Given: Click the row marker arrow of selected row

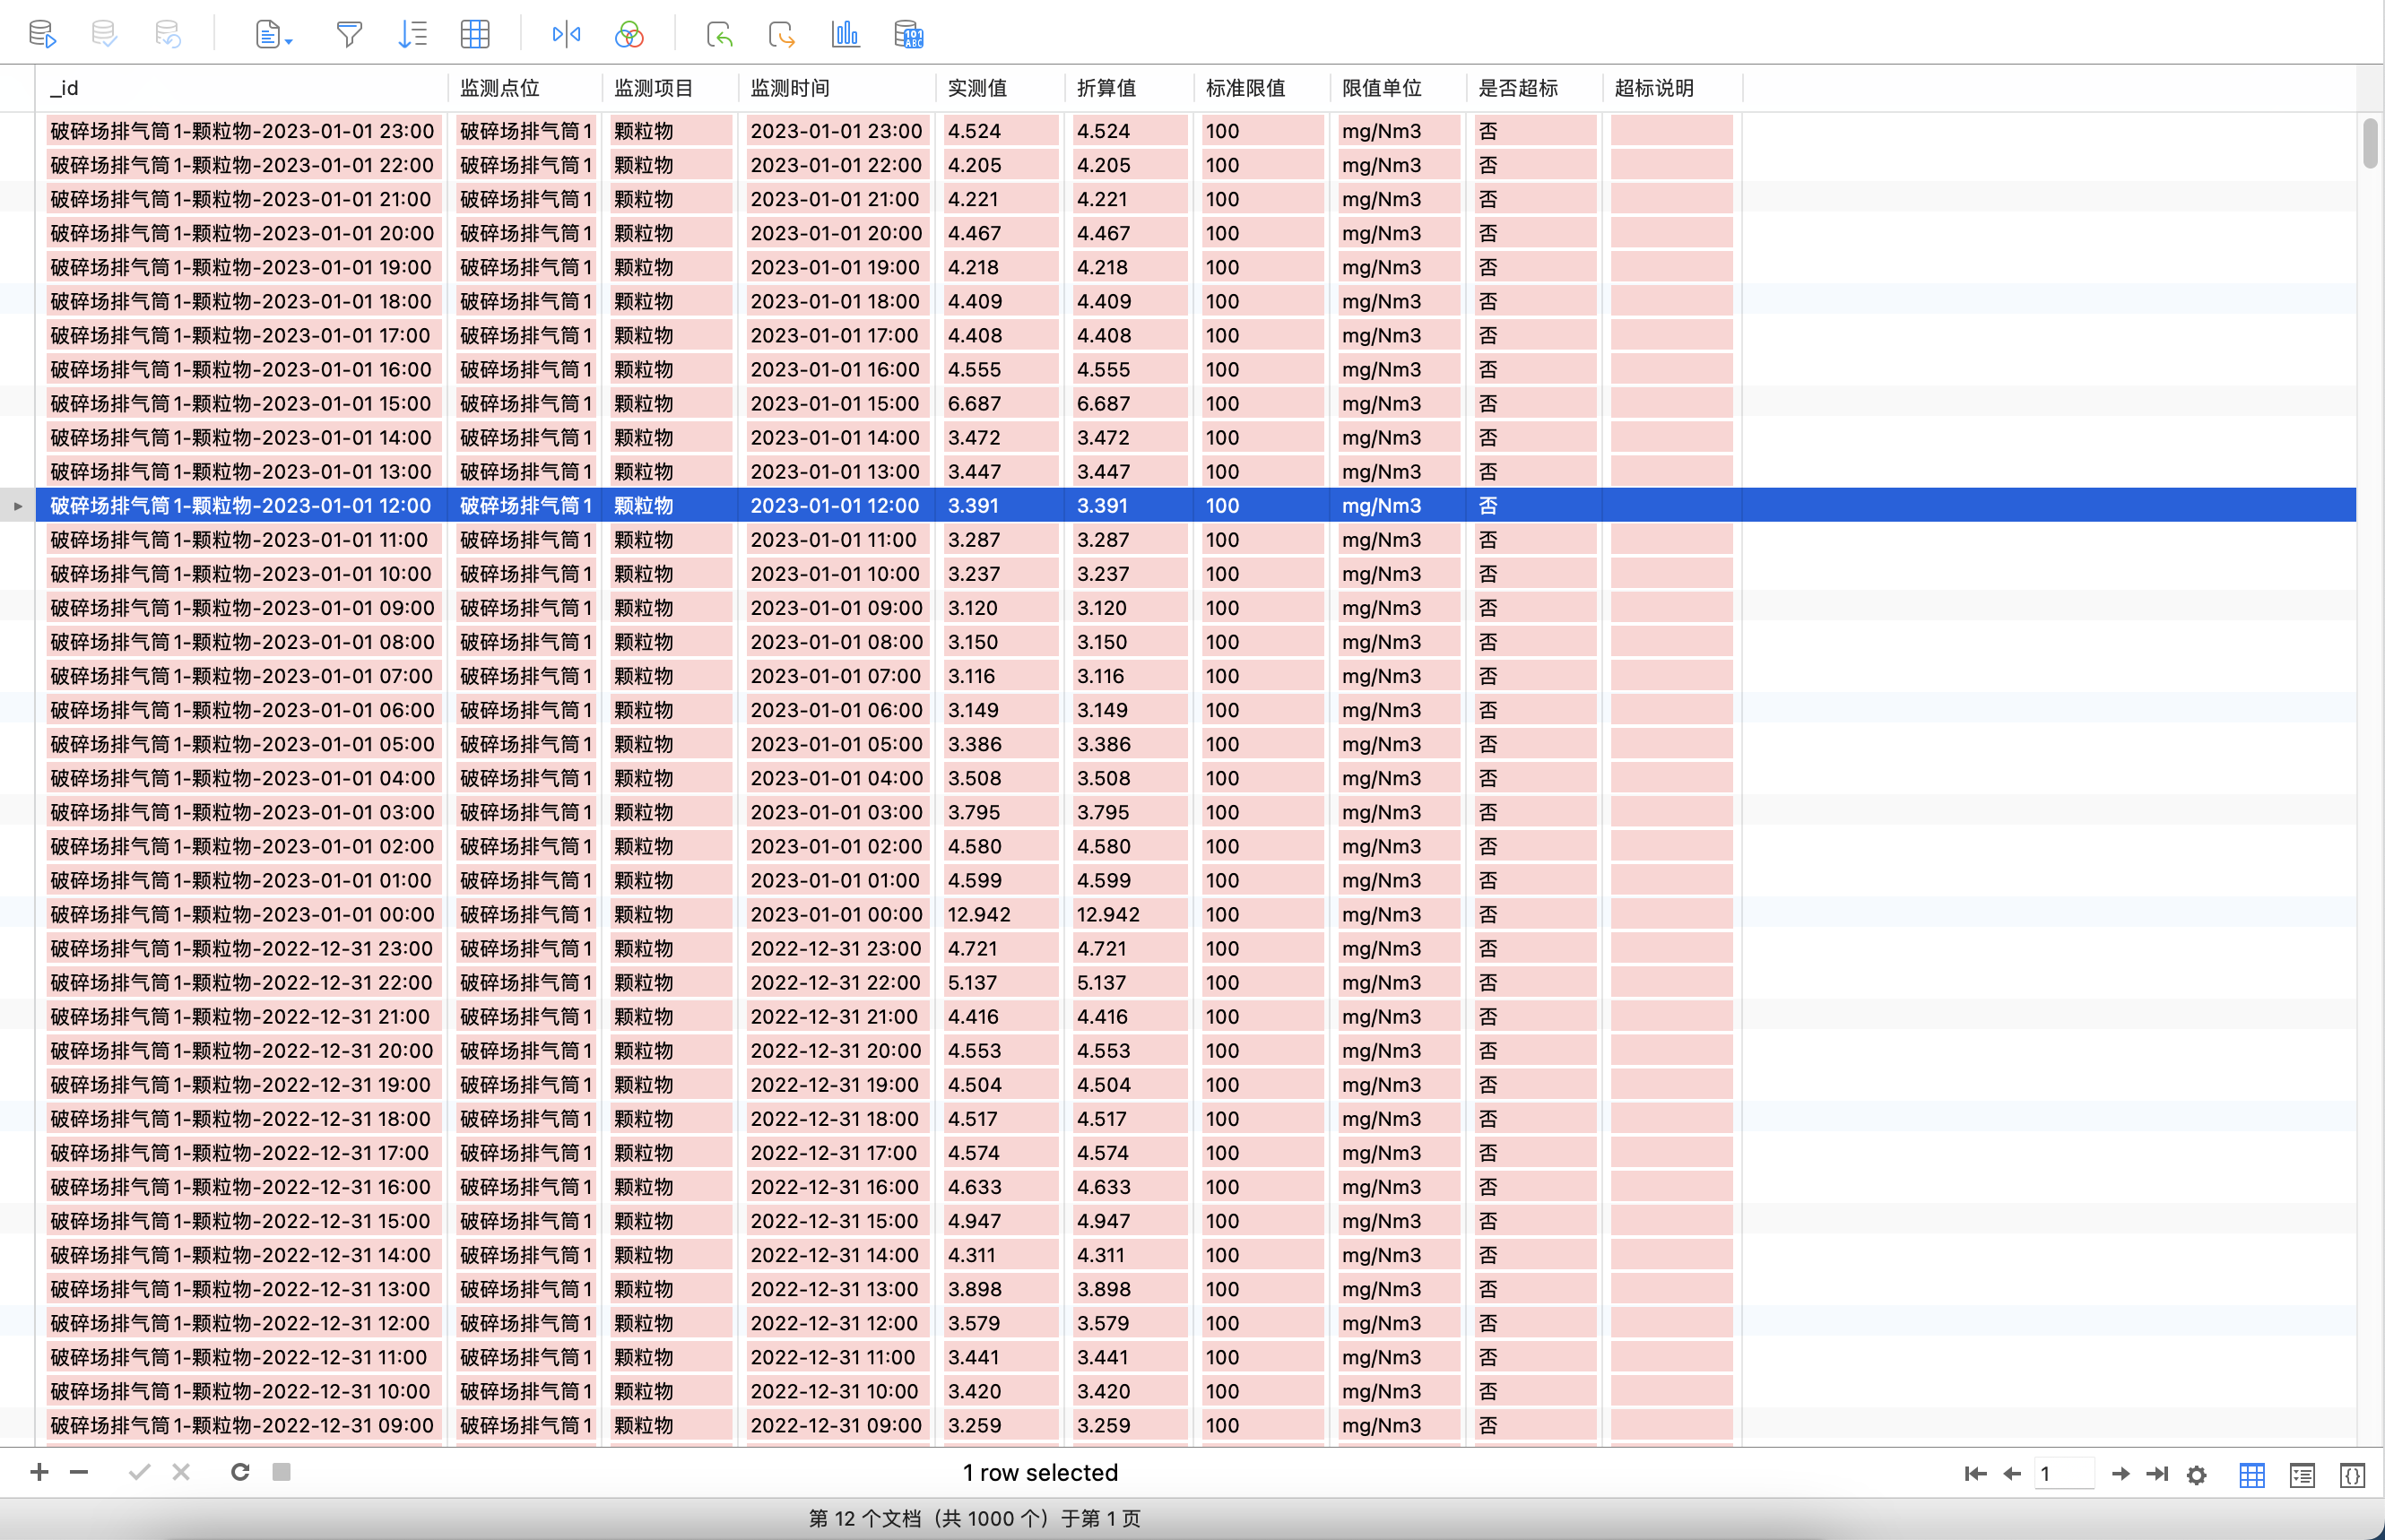Looking at the screenshot, I should [18, 506].
